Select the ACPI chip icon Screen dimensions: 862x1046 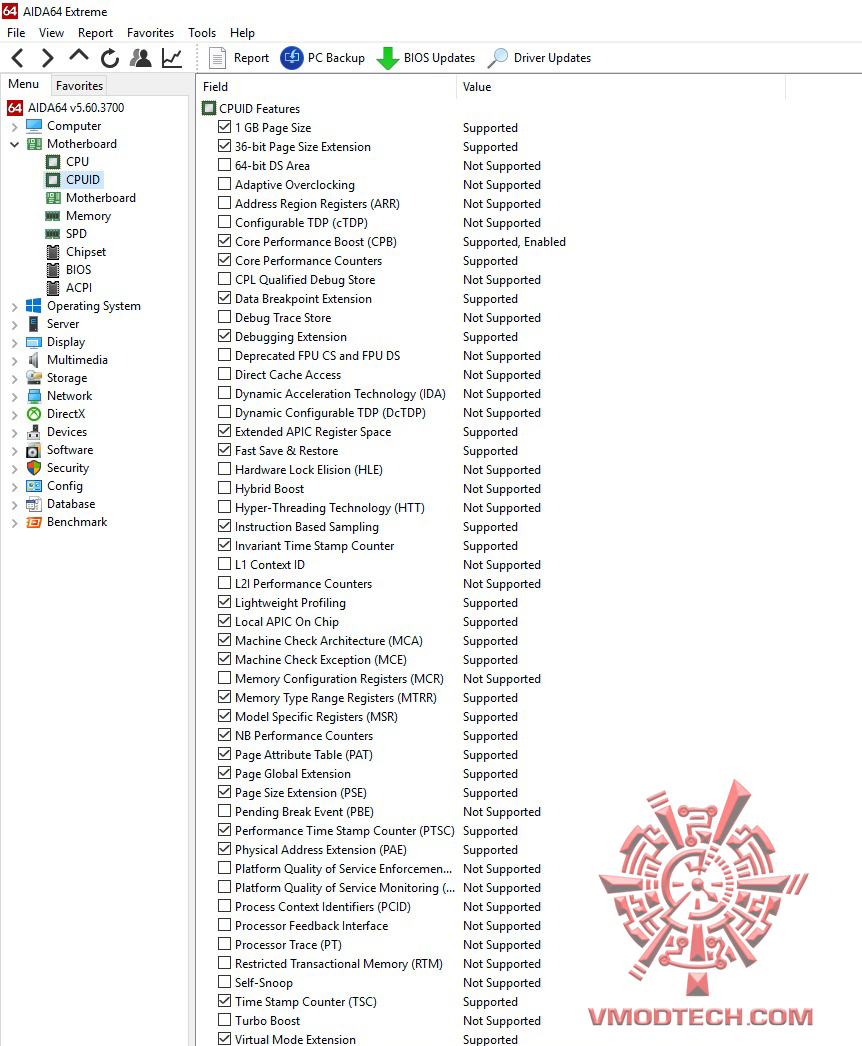point(53,288)
